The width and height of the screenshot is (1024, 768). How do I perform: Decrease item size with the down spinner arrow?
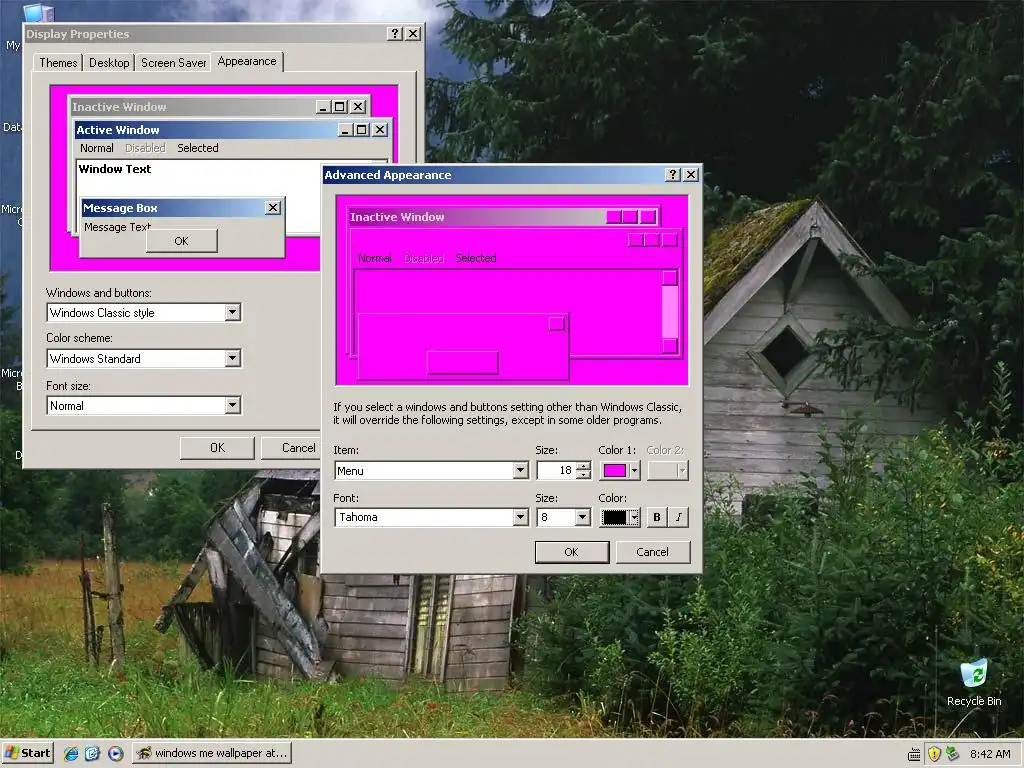click(x=583, y=475)
